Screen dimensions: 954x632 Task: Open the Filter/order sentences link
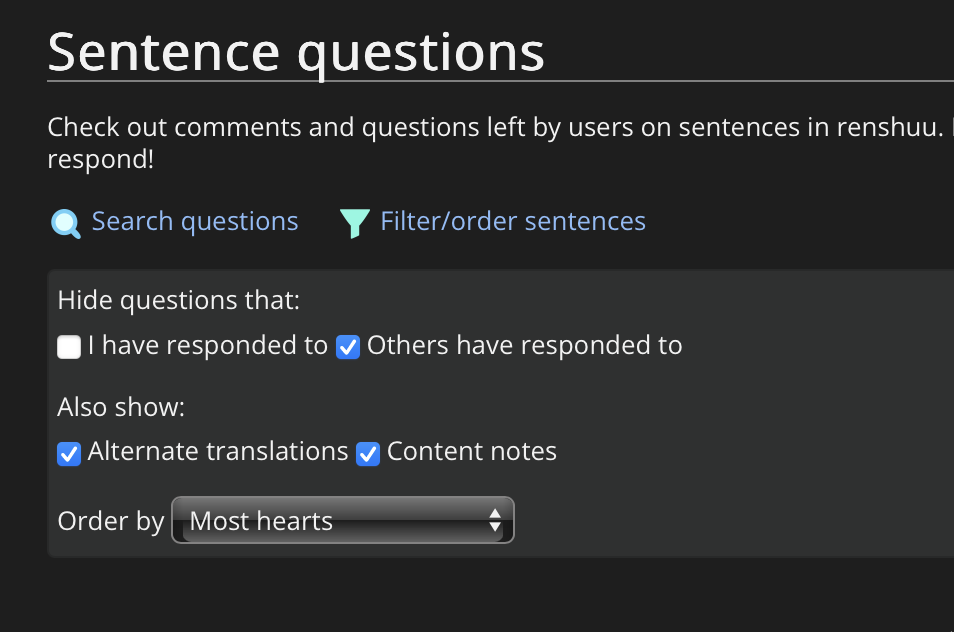pos(513,221)
